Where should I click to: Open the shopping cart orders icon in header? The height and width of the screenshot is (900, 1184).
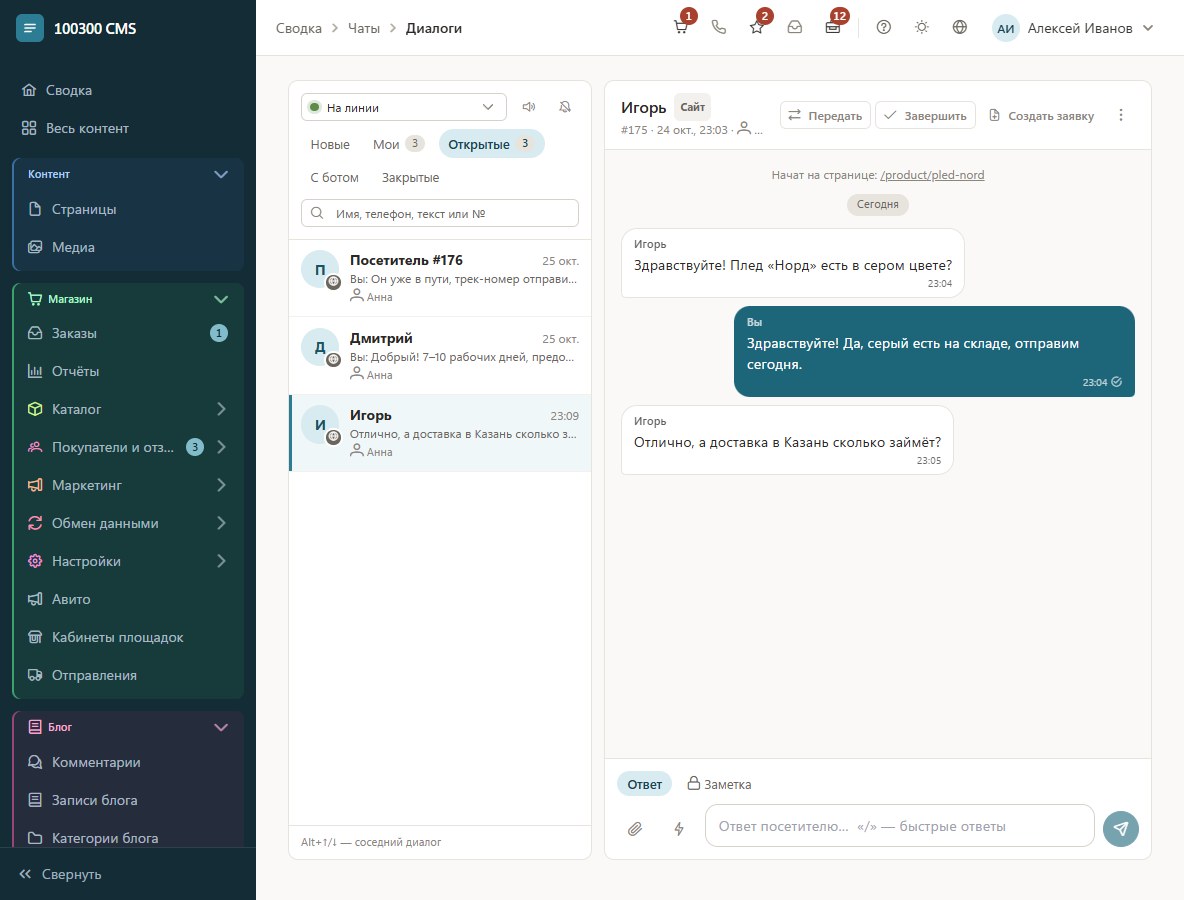pyautogui.click(x=681, y=28)
